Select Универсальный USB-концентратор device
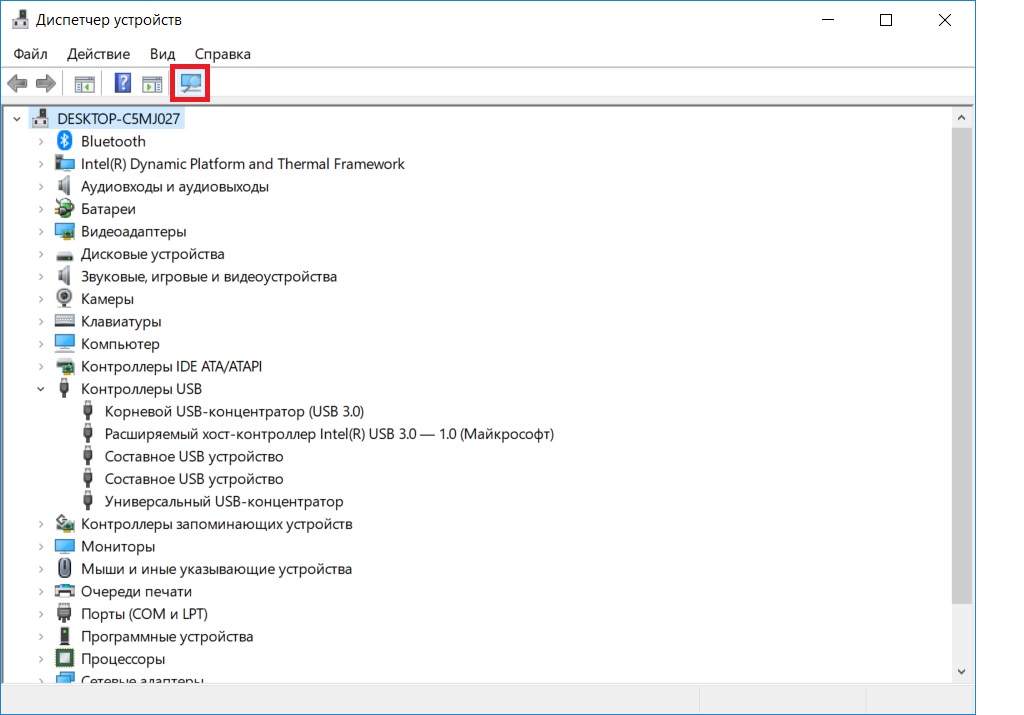This screenshot has height=715, width=1024. (x=223, y=502)
